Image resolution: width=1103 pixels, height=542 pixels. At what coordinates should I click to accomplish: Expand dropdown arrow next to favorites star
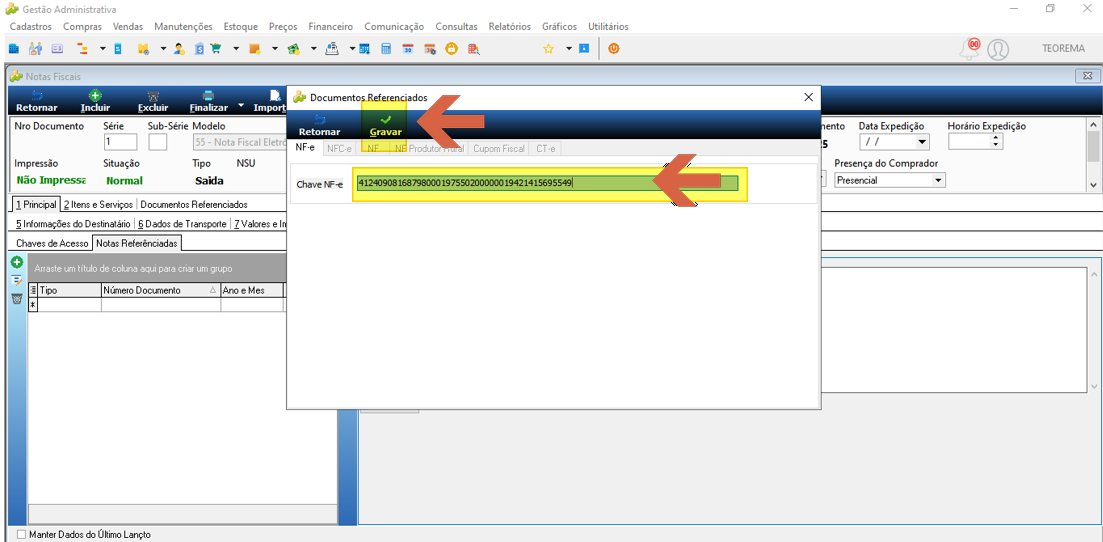click(x=568, y=49)
